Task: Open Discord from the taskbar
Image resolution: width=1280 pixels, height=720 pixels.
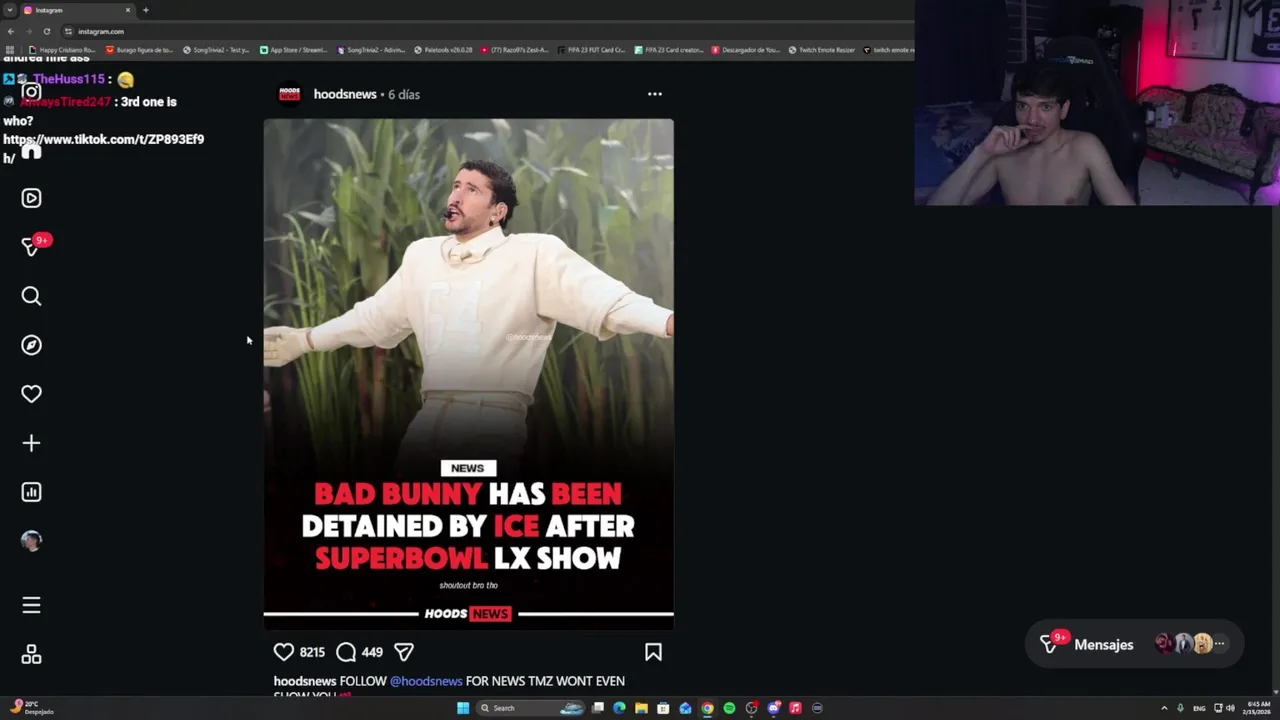Action: (773, 708)
